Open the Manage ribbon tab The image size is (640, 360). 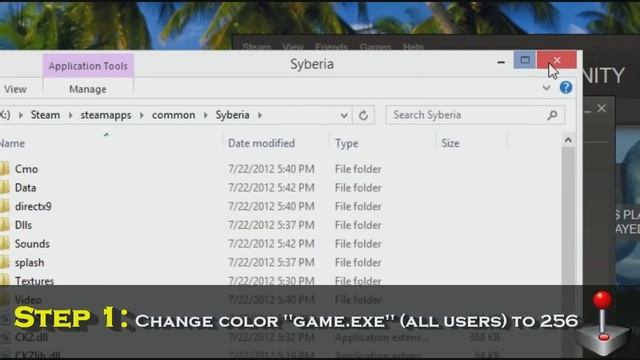[88, 89]
